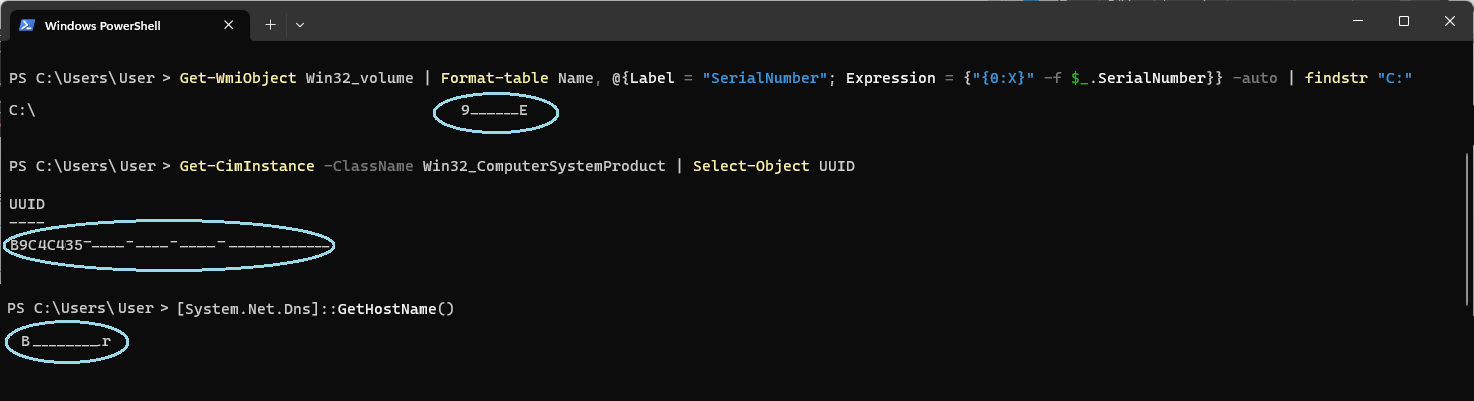1474x401 pixels.
Task: Click the findstr "C:" text
Action: (1358, 78)
